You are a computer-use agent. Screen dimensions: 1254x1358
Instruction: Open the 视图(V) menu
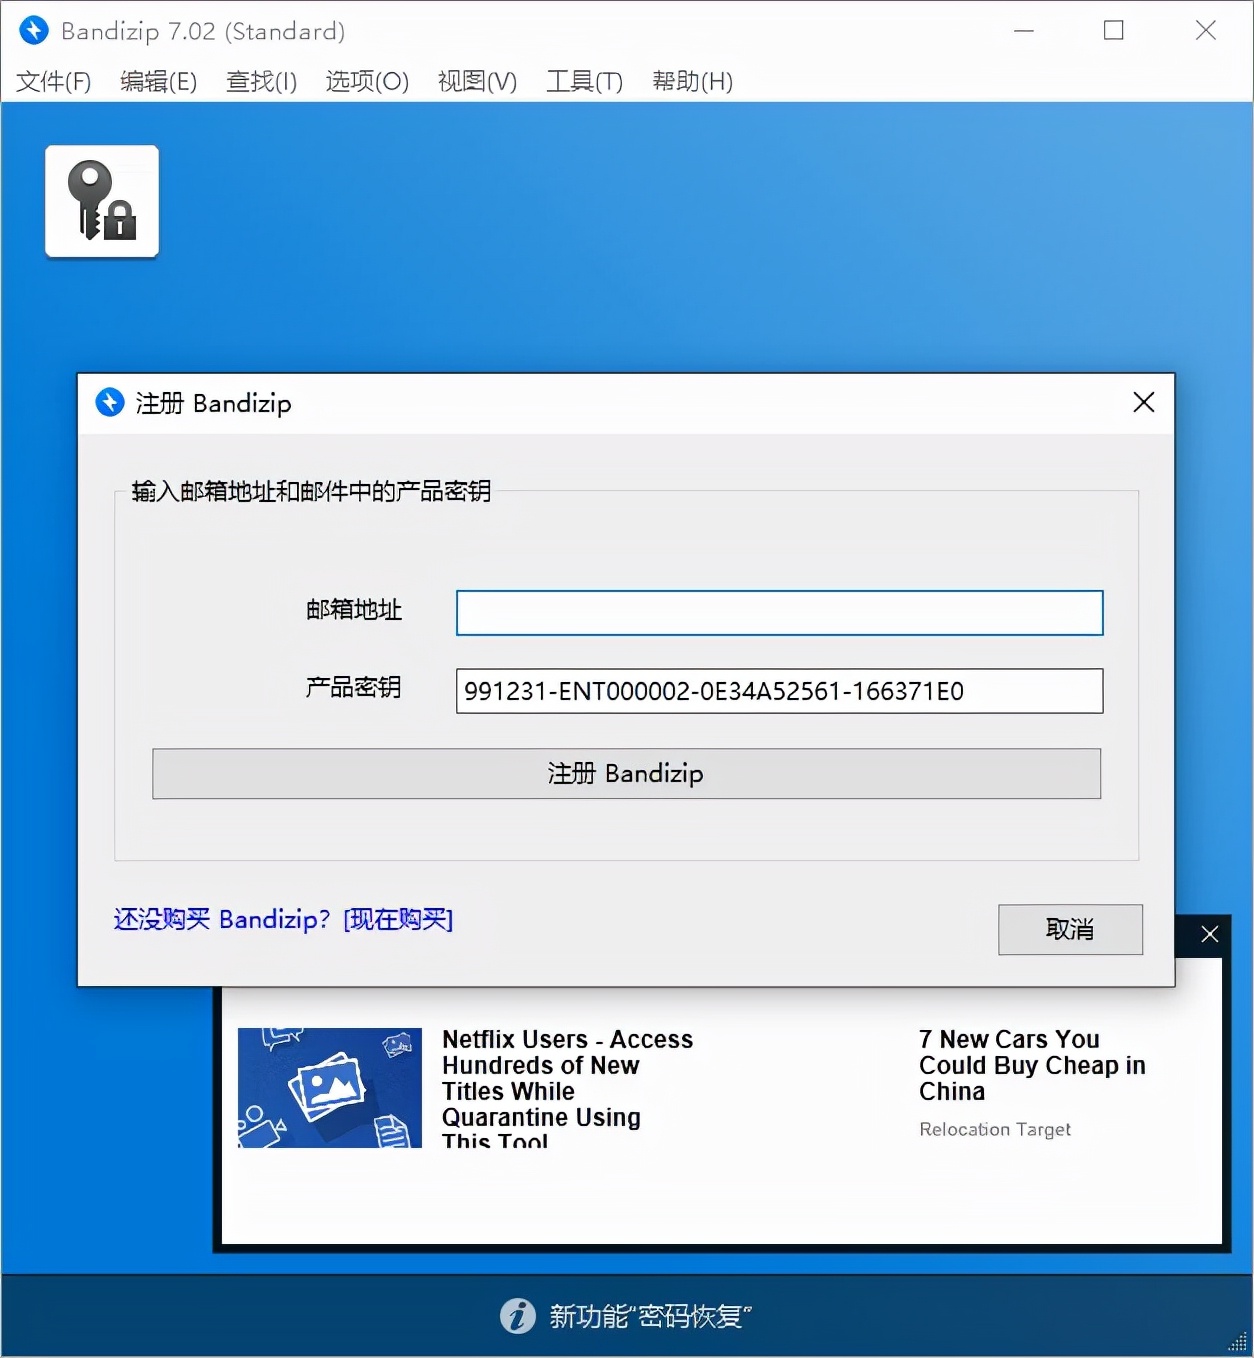477,82
